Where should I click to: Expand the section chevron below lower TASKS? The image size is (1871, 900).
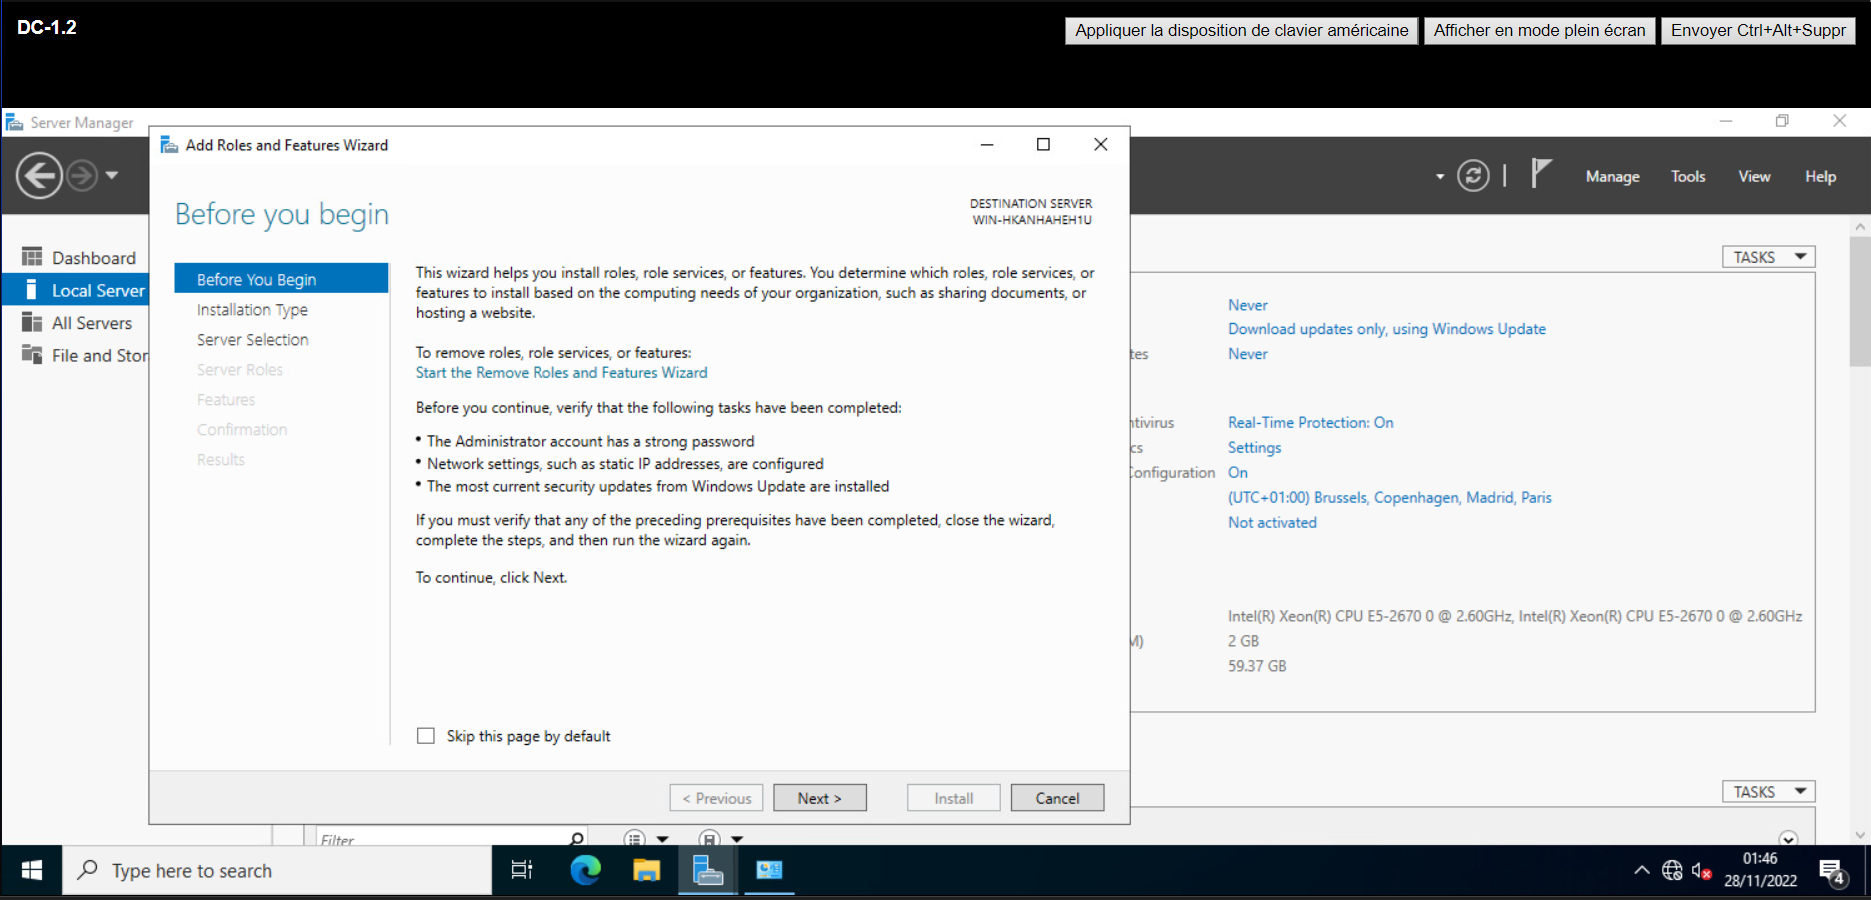point(1789,839)
